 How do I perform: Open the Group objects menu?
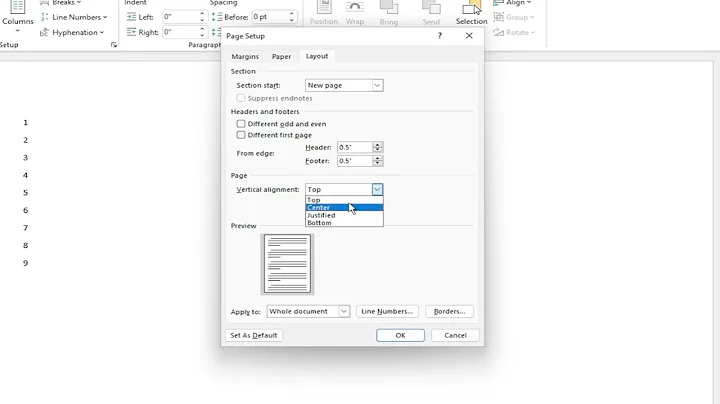tap(514, 17)
